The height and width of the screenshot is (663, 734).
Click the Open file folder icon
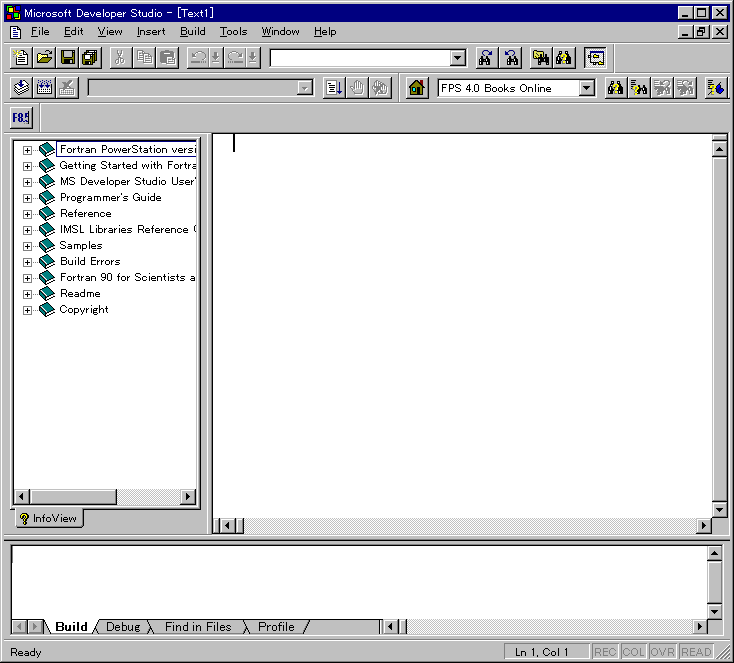(x=44, y=58)
